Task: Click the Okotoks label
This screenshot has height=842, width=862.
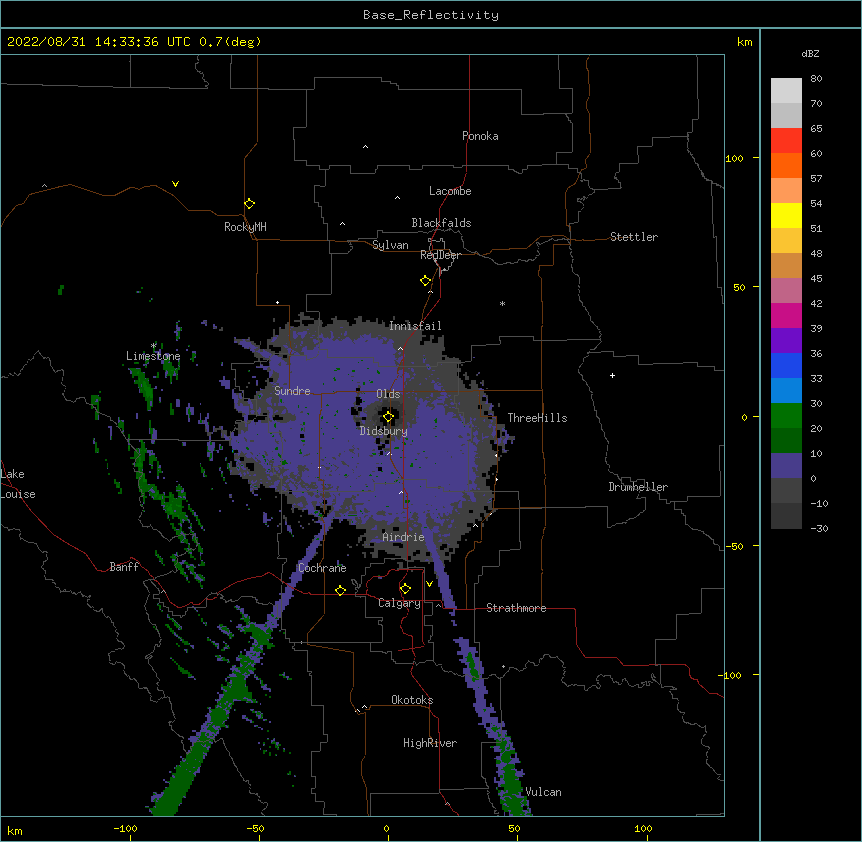Action: point(412,700)
